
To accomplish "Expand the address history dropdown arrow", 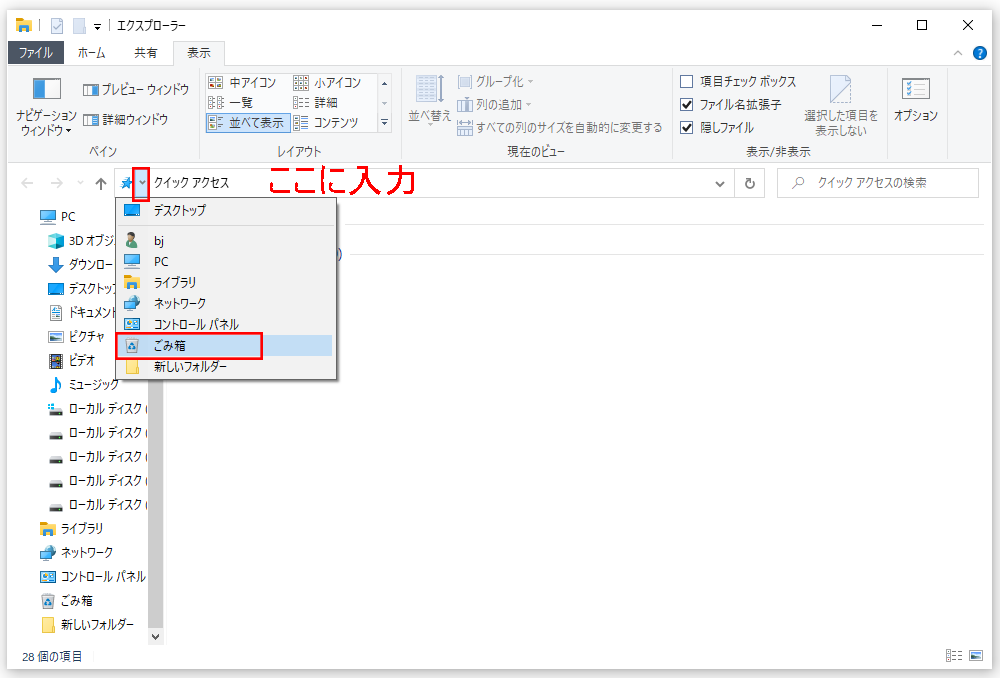I will 720,184.
